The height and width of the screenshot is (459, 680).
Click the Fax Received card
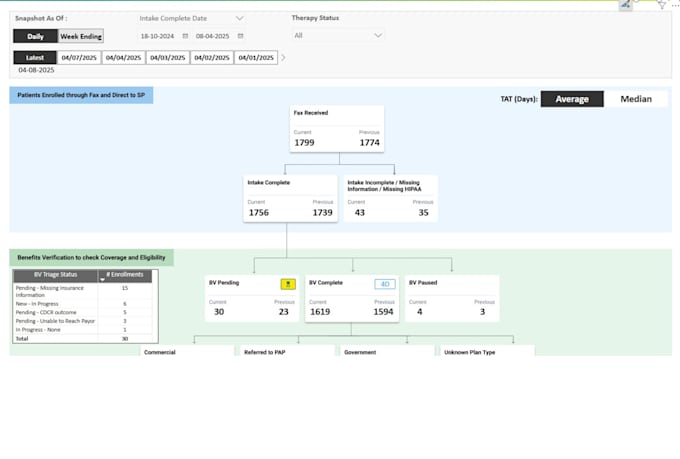337,129
